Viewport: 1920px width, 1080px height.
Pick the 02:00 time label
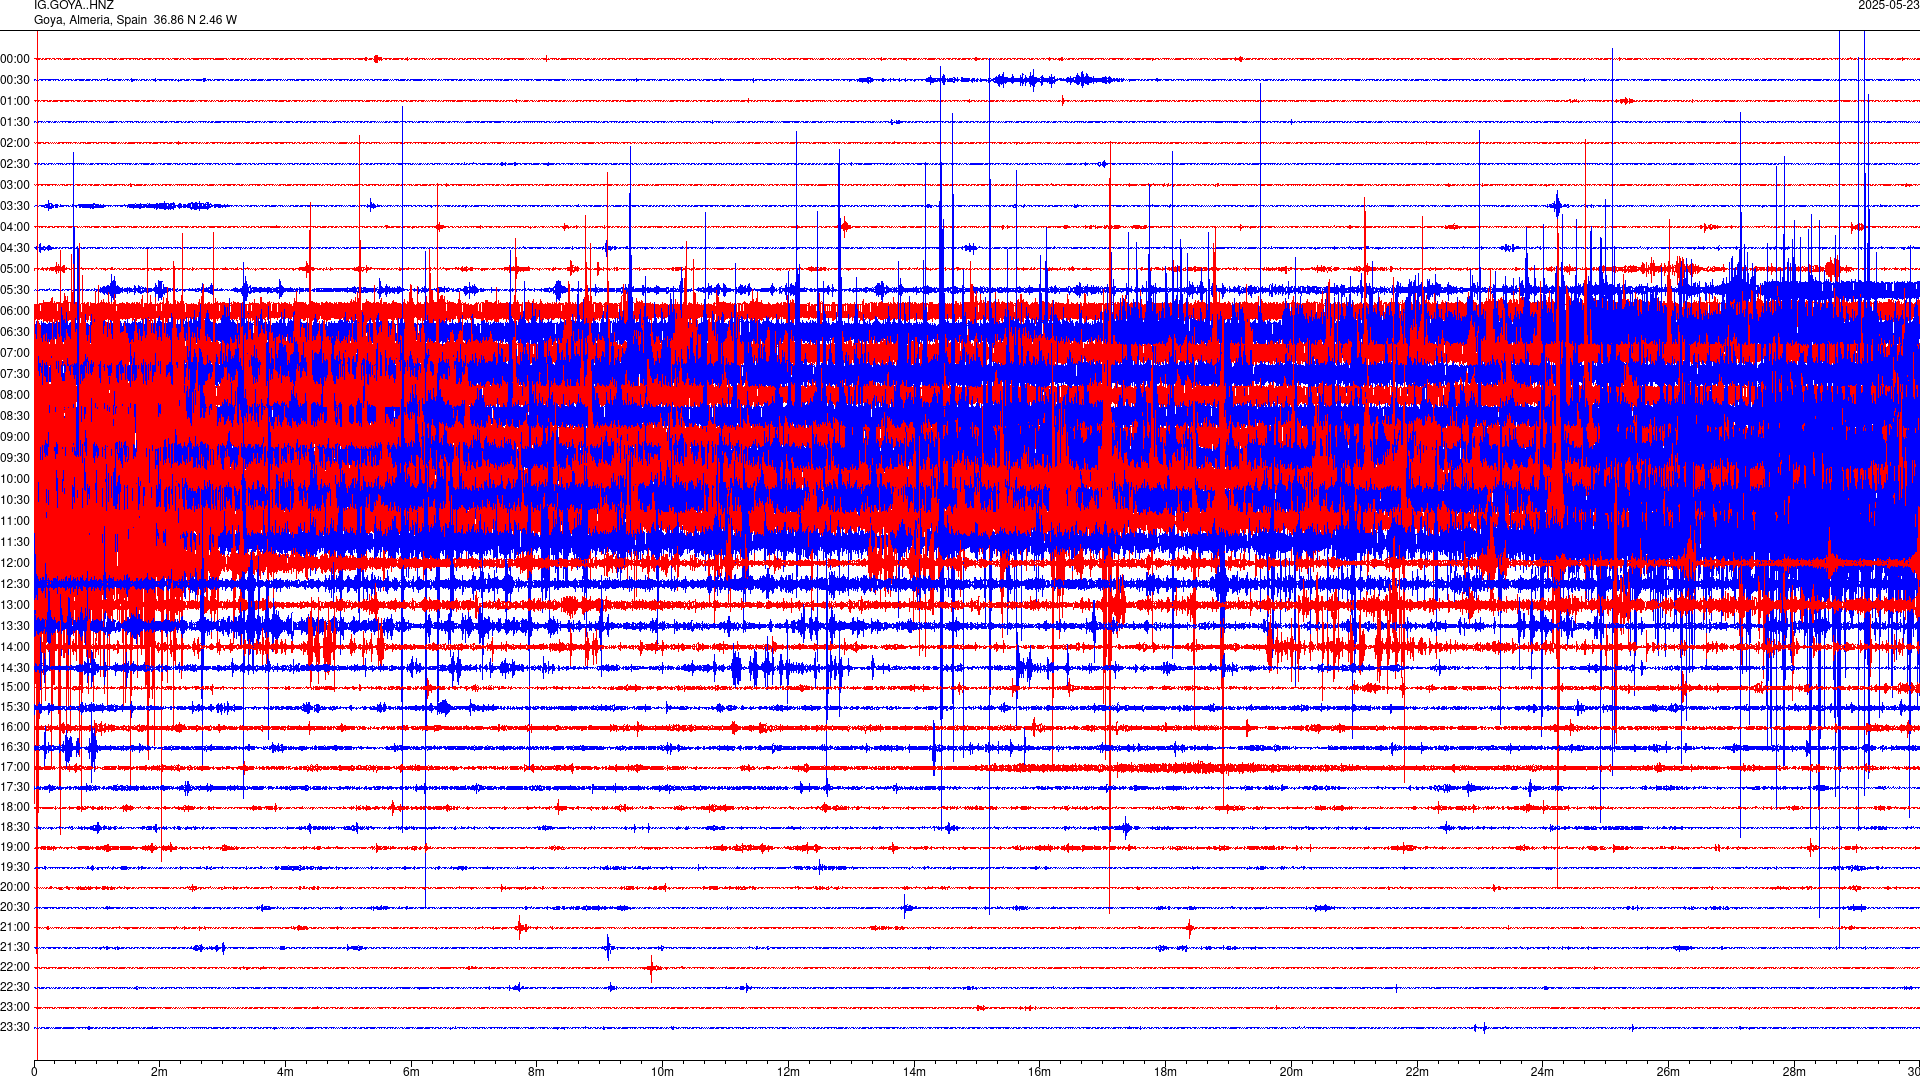[x=15, y=144]
